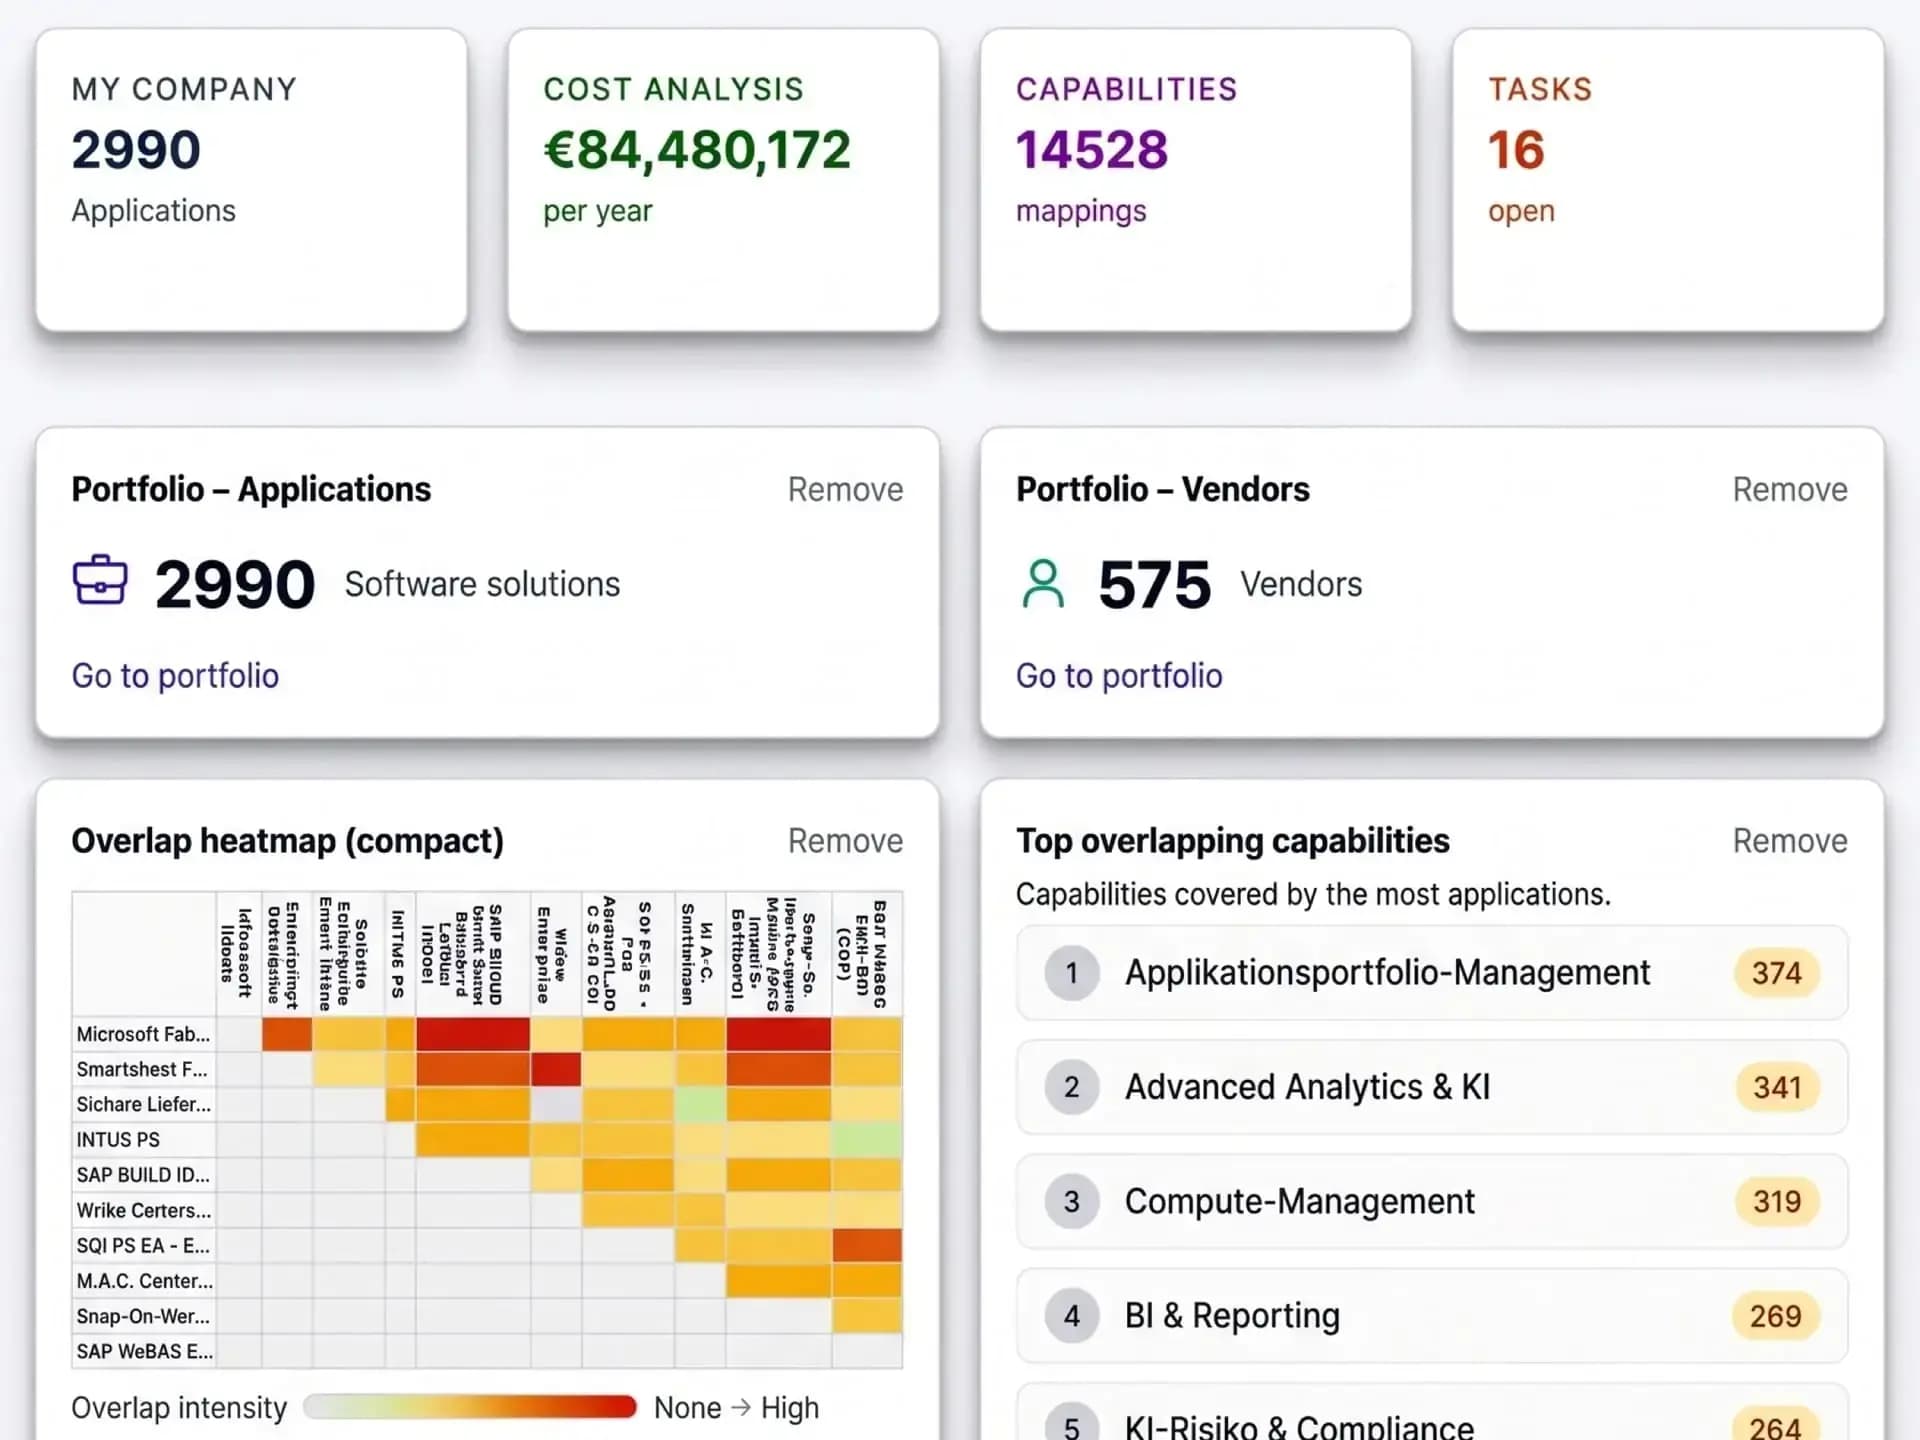Click the rank 3 badge for Compute-Management
The image size is (1920, 1440).
click(x=1071, y=1201)
